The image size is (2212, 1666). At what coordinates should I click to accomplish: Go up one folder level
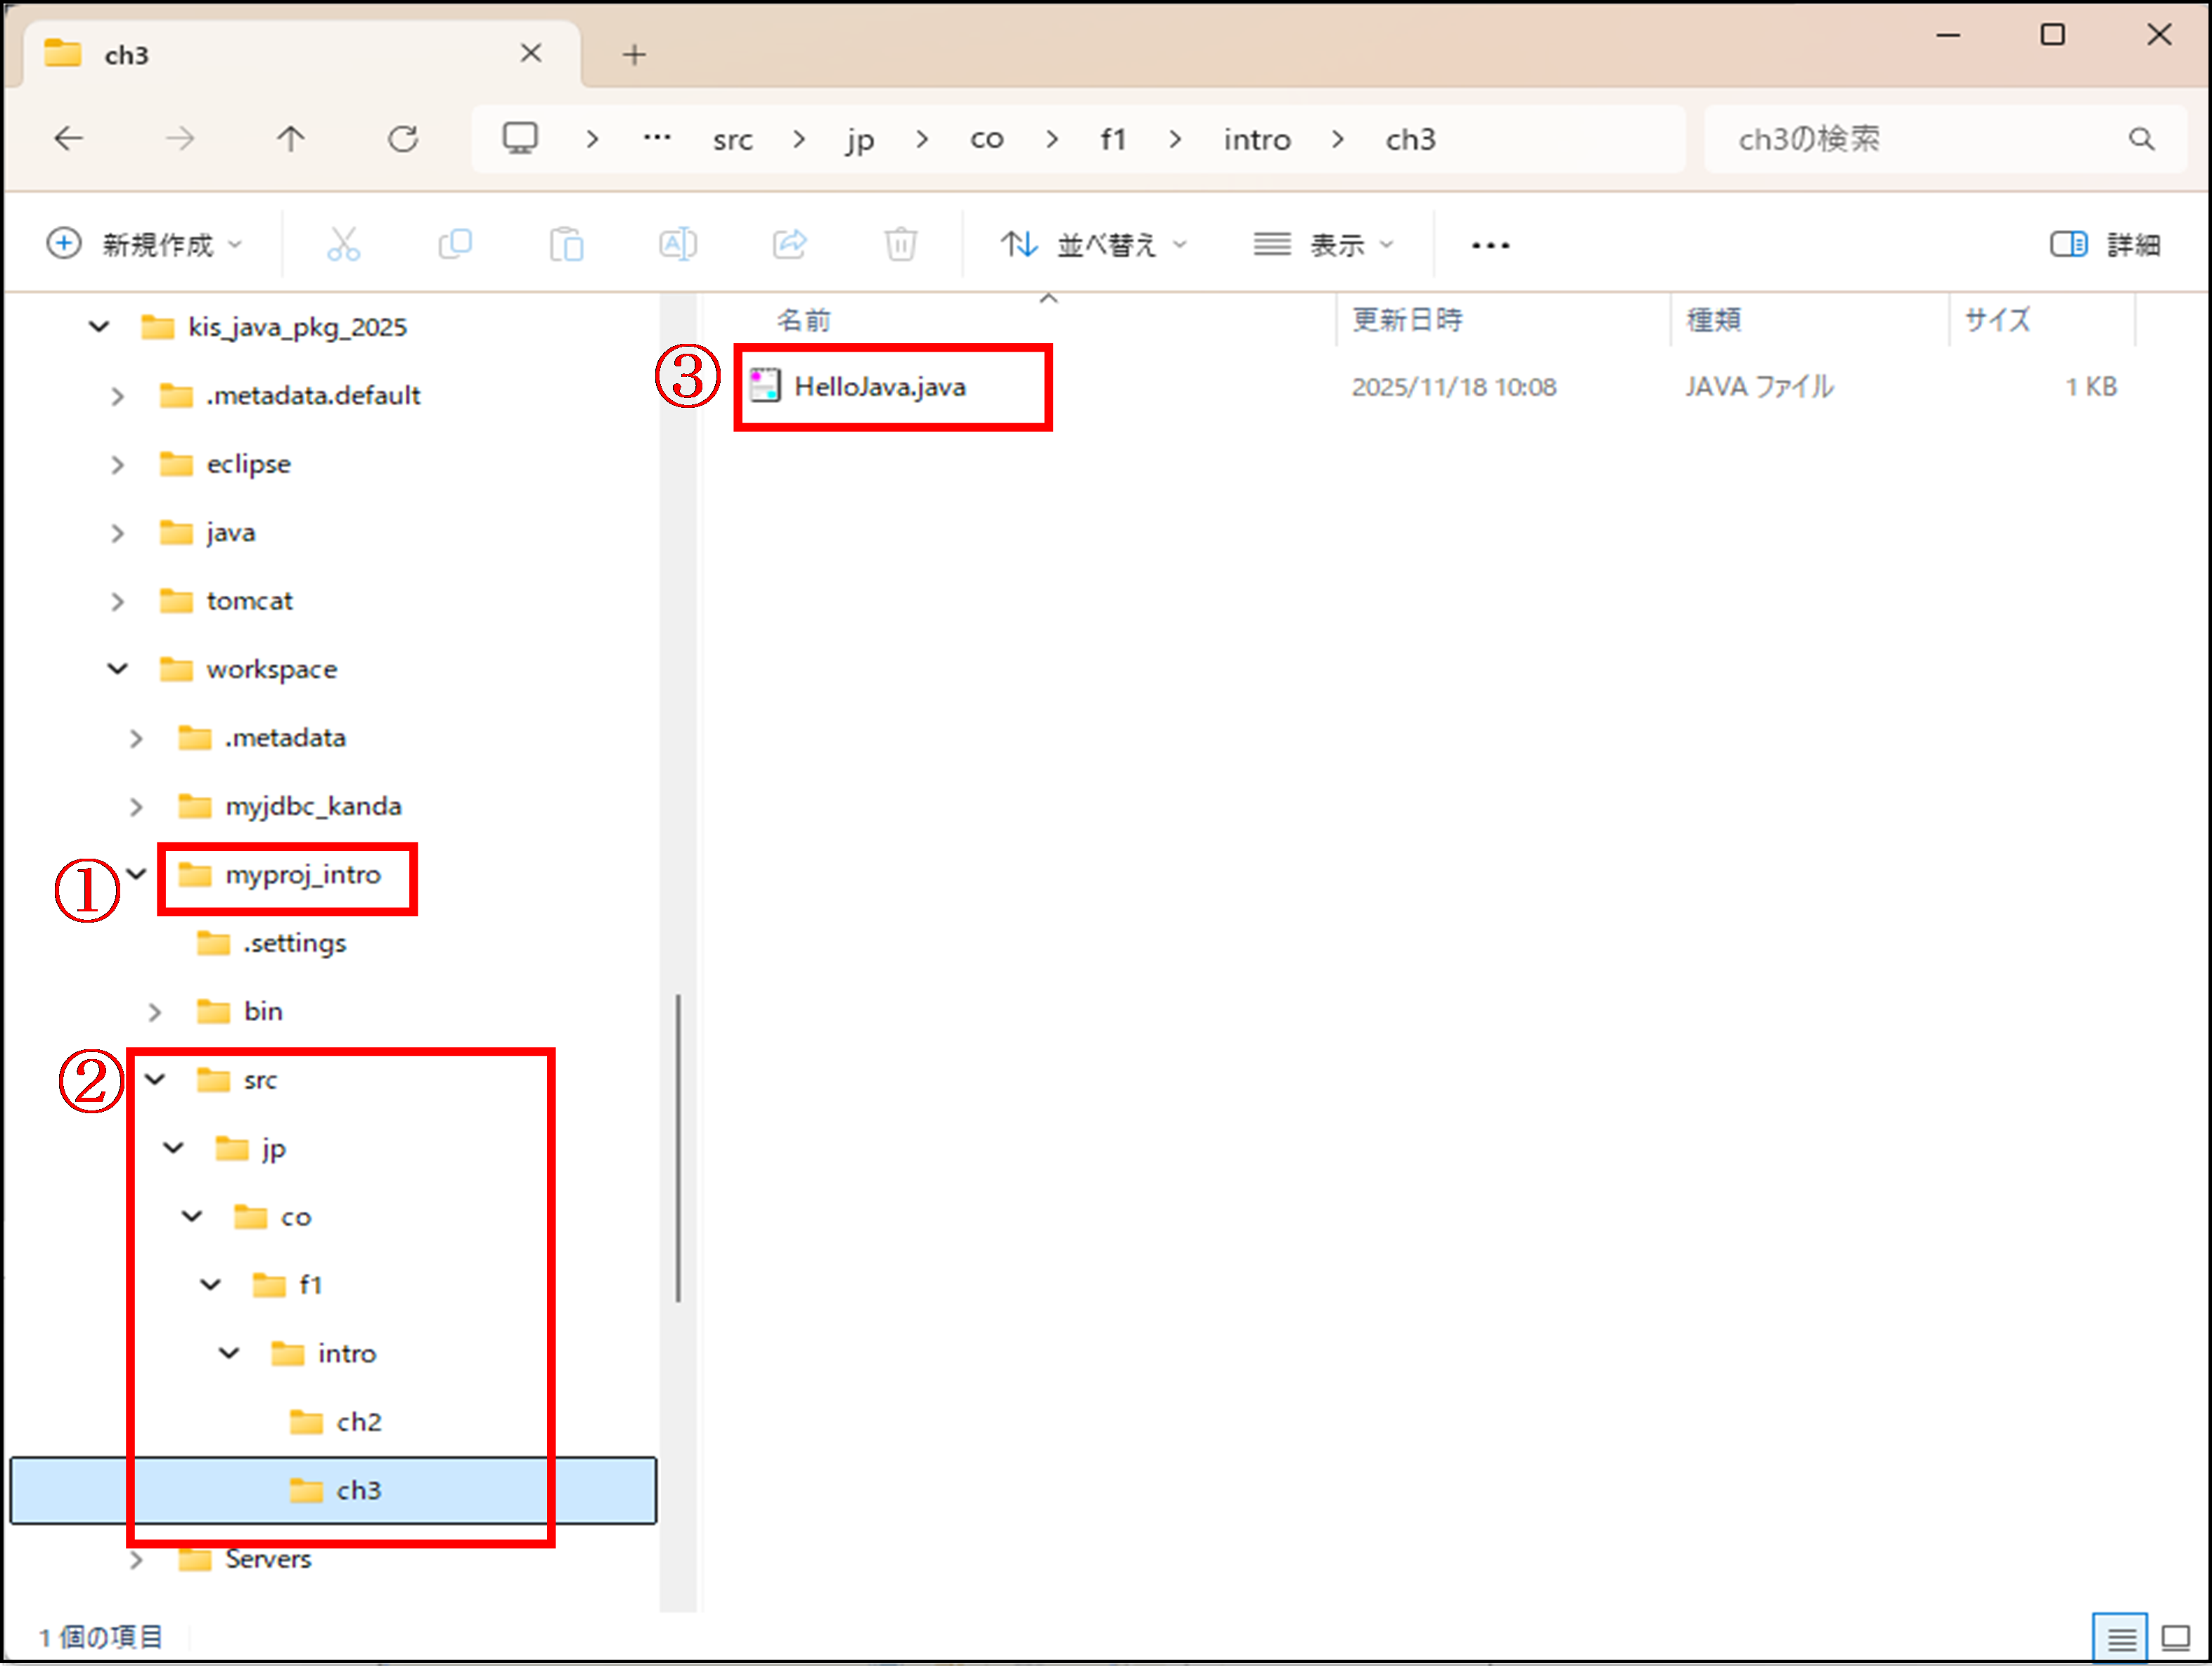point(291,139)
